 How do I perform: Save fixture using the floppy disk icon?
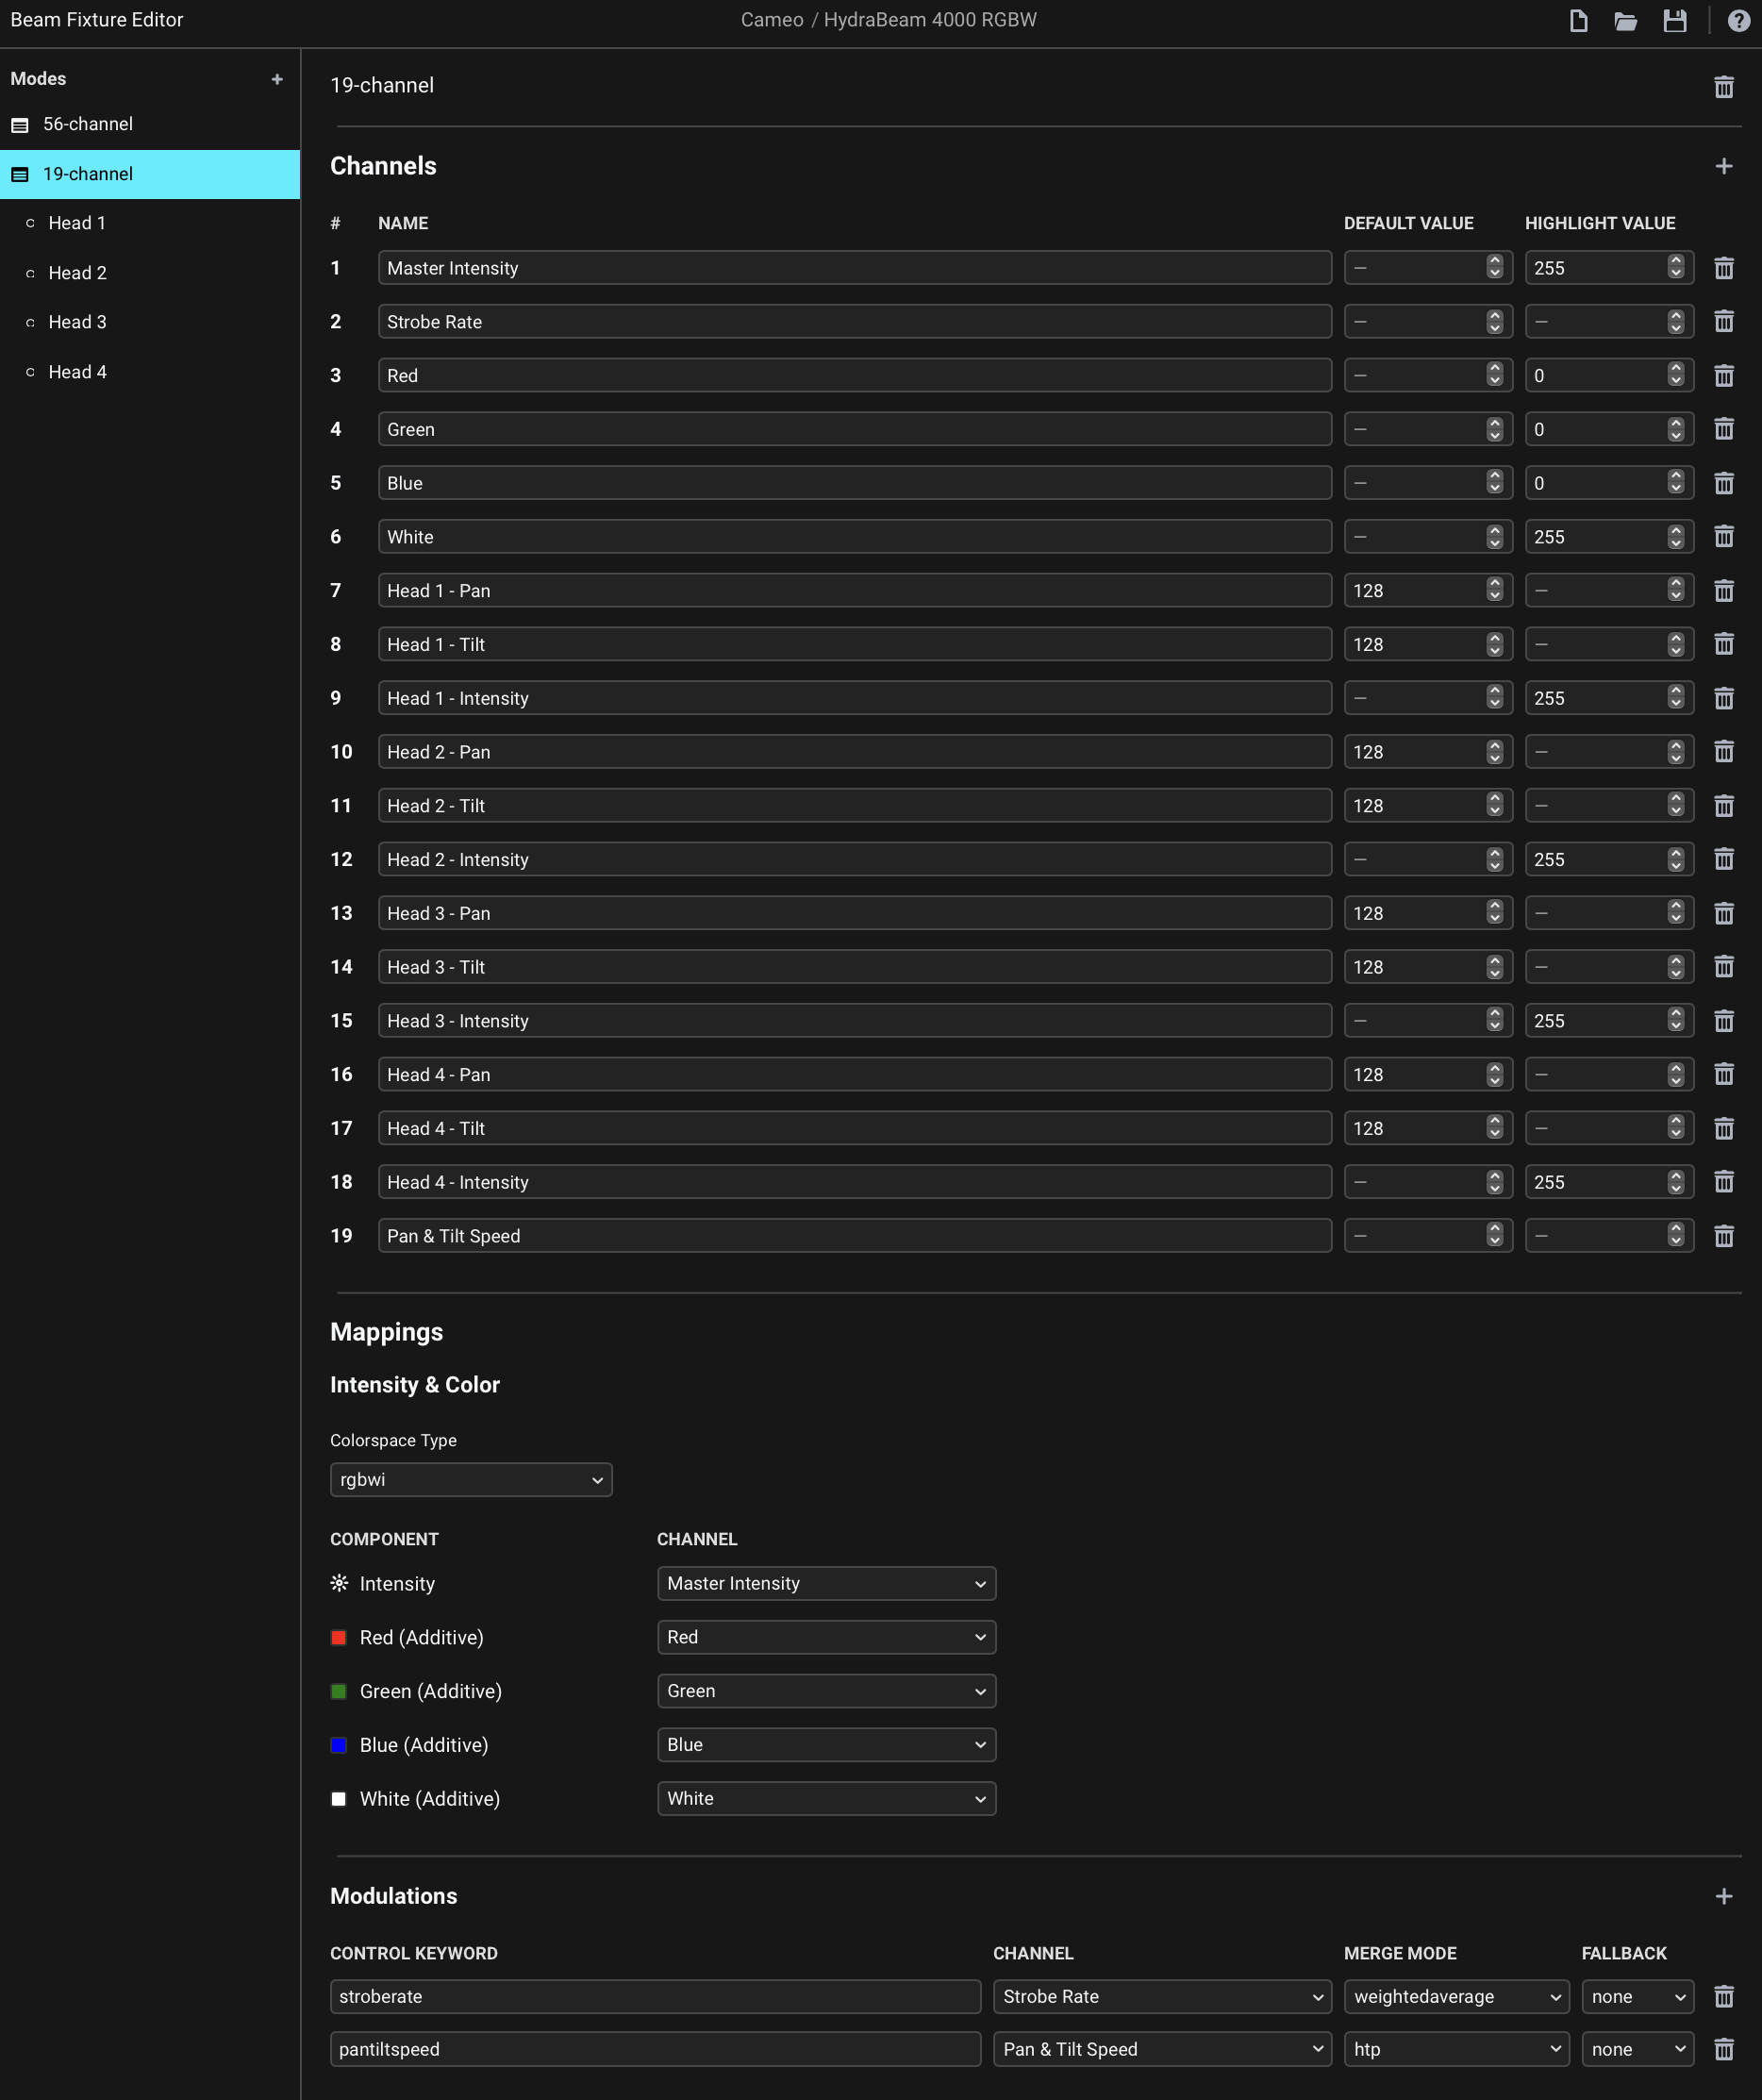tap(1675, 21)
